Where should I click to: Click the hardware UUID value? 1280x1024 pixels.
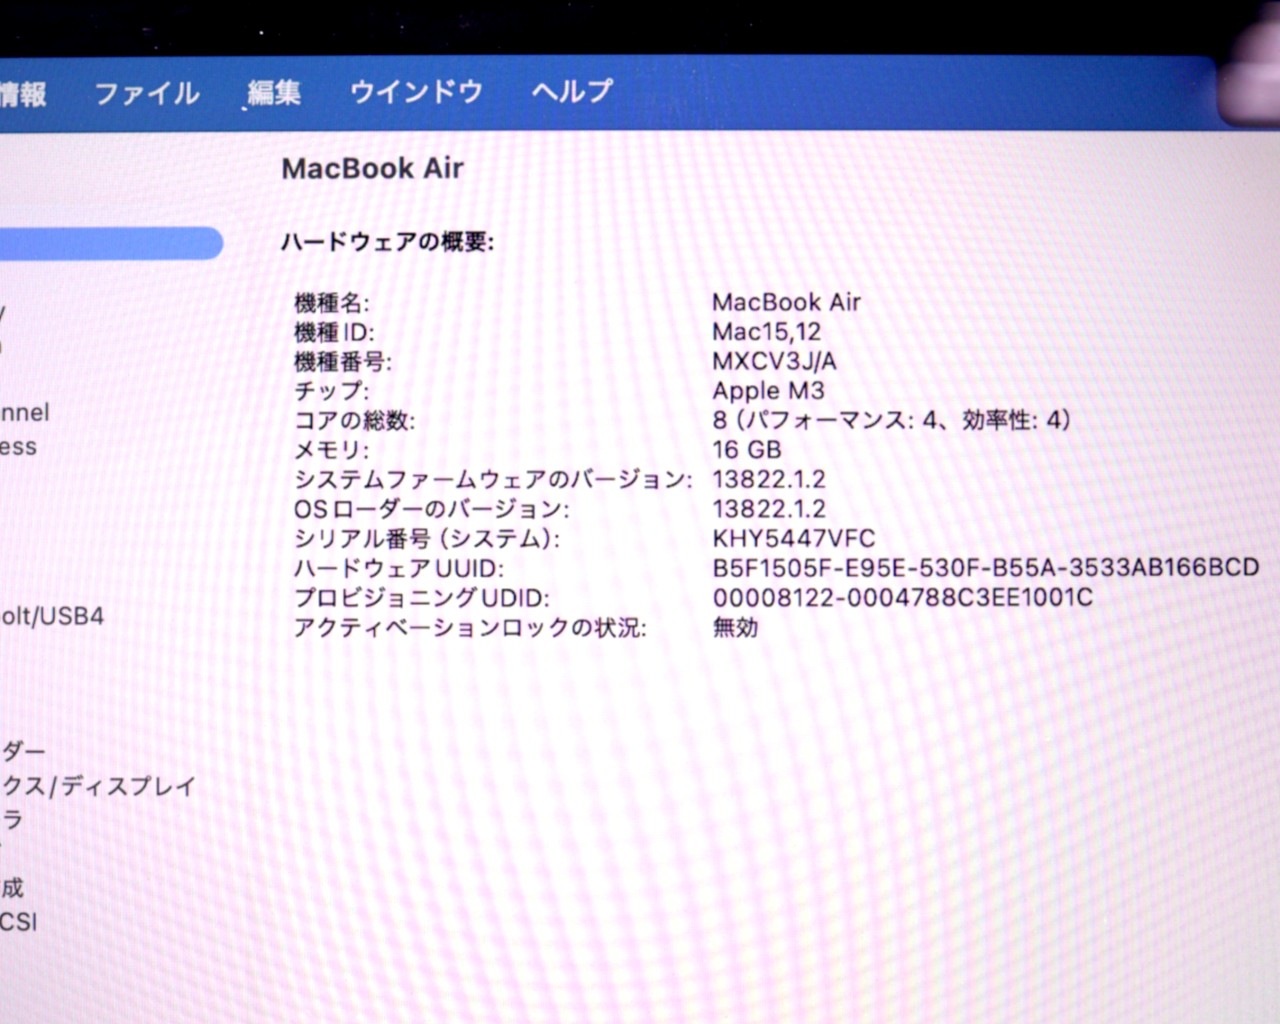[985, 568]
